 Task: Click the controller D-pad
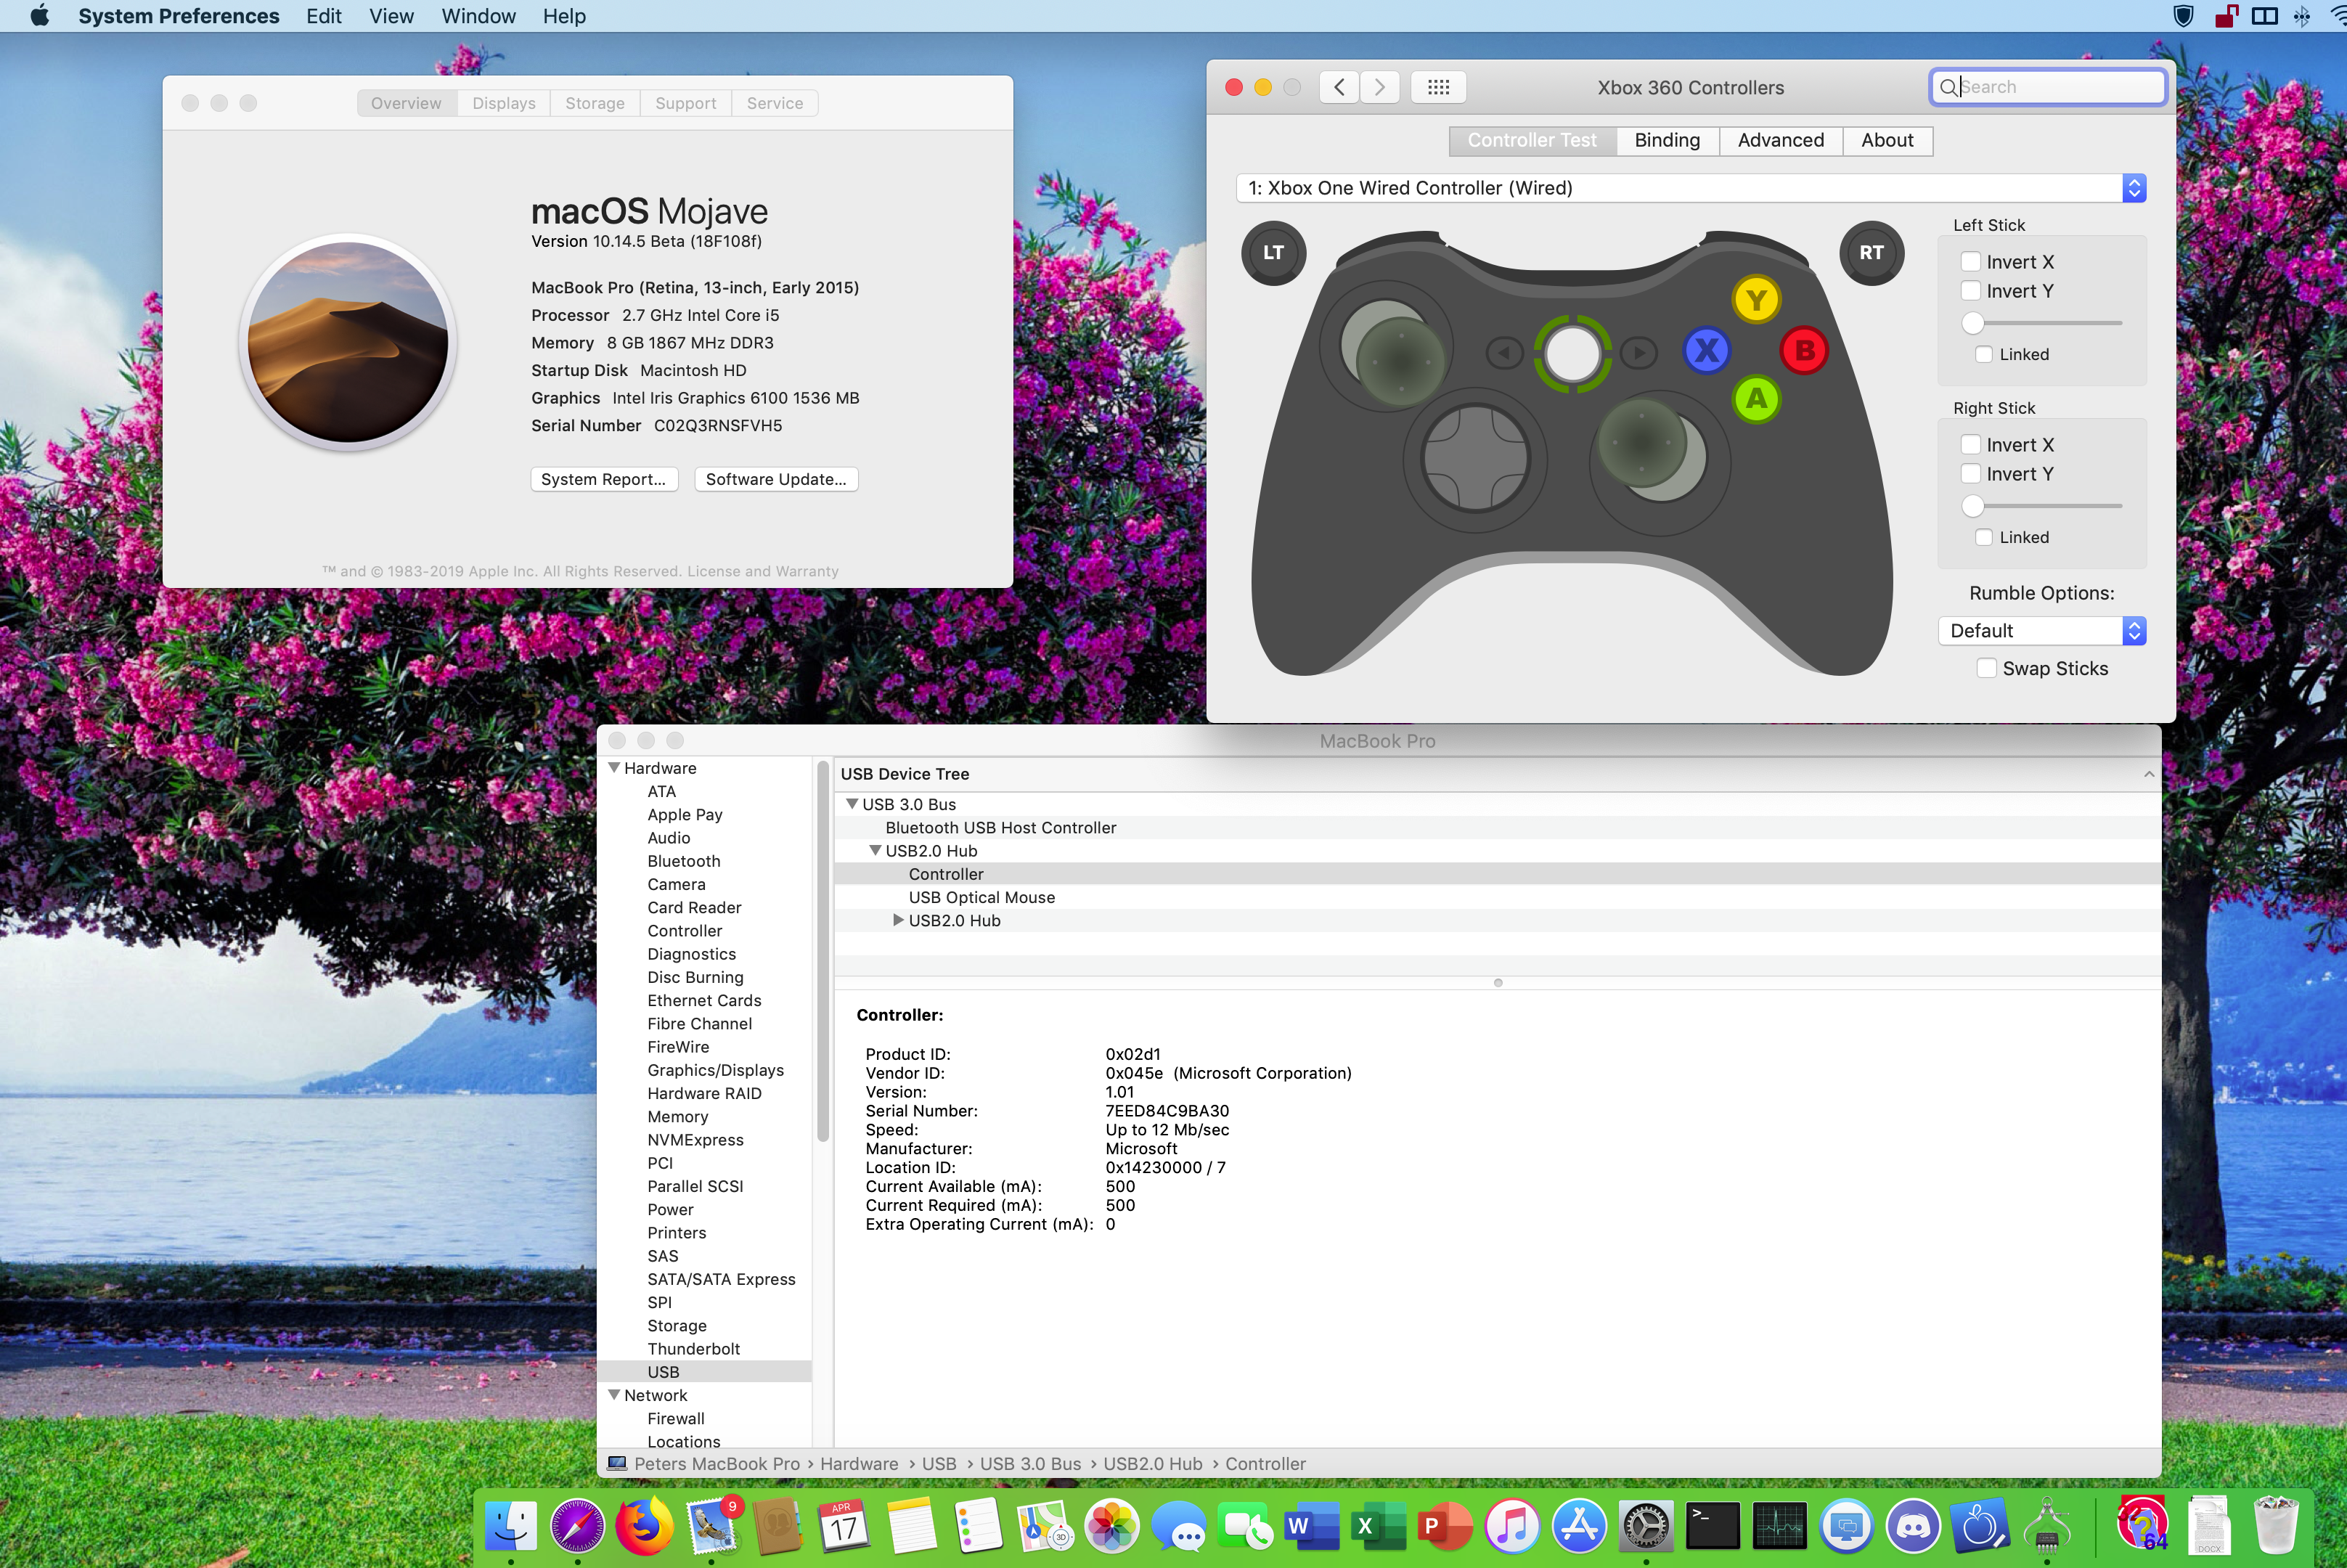(x=1476, y=458)
